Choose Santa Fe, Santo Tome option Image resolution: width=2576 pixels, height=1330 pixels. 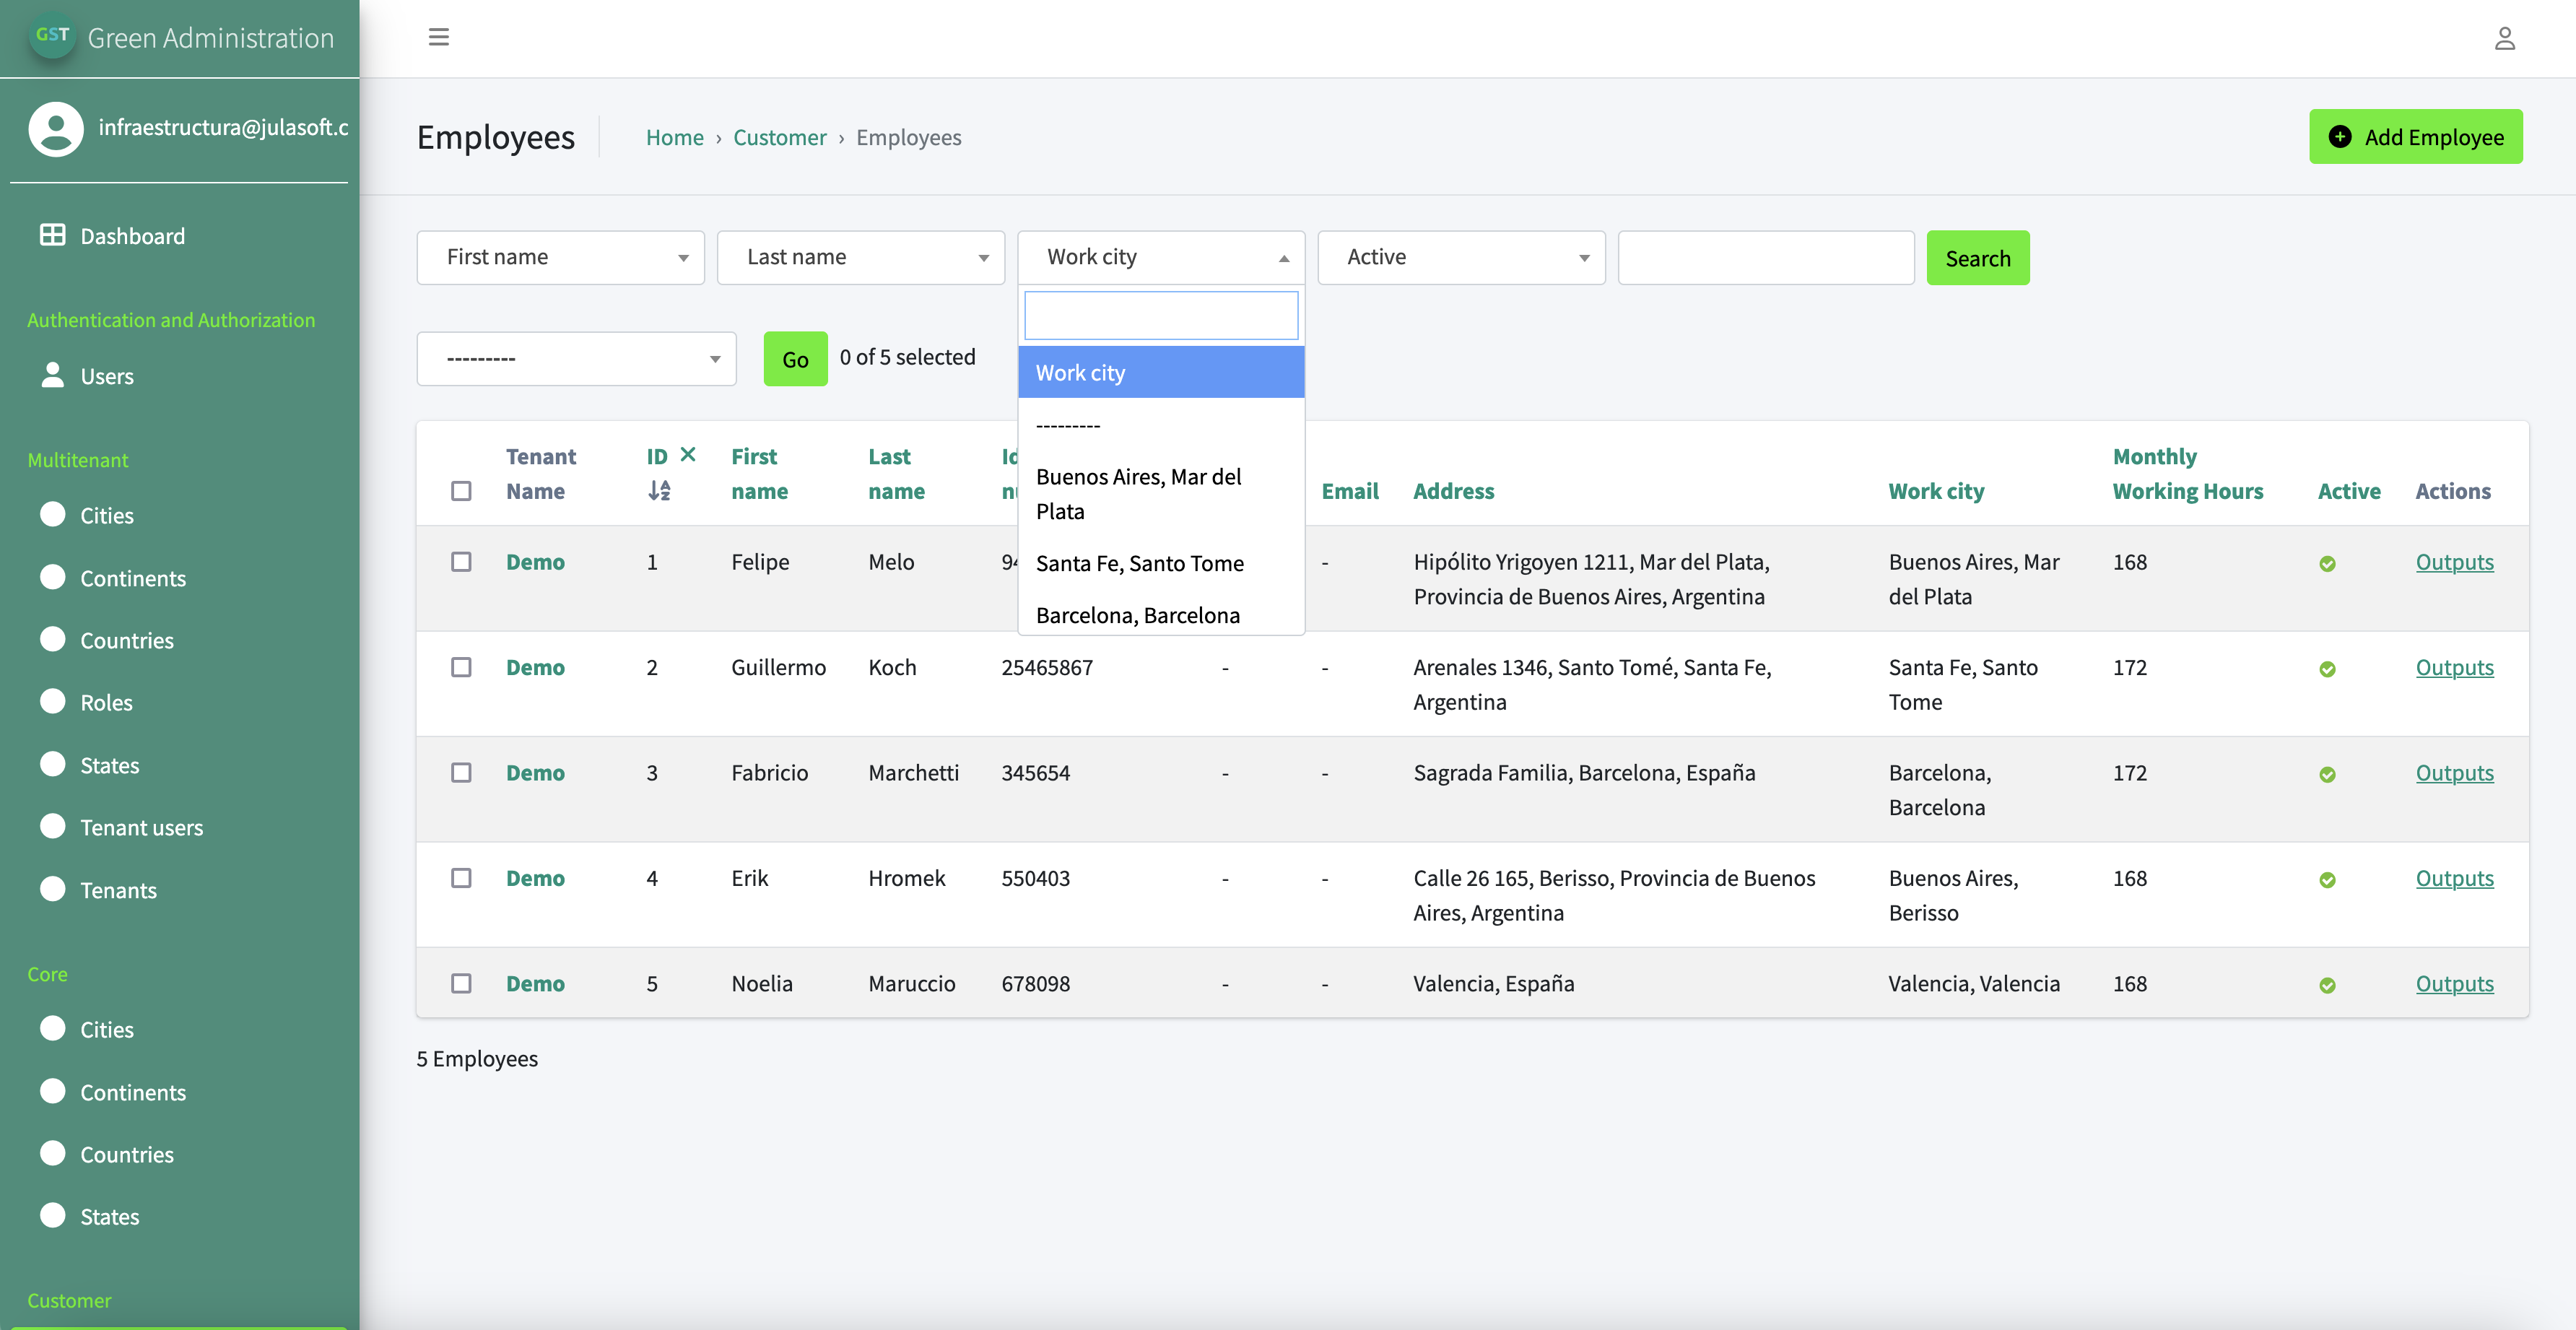pos(1139,563)
